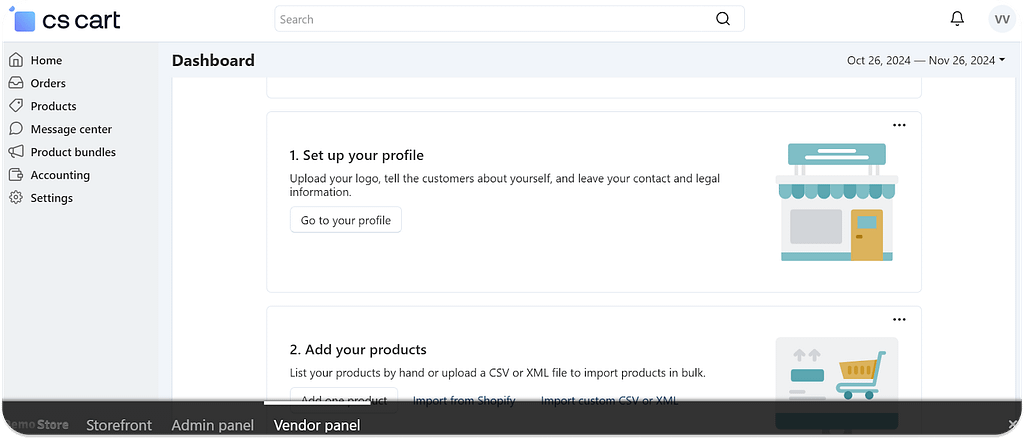This screenshot has height=439, width=1024.
Task: Click the Home sidebar icon
Action: tap(16, 60)
